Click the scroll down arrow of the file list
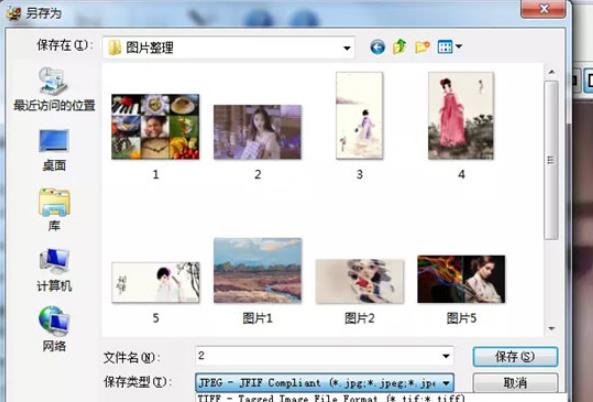 click(x=551, y=329)
